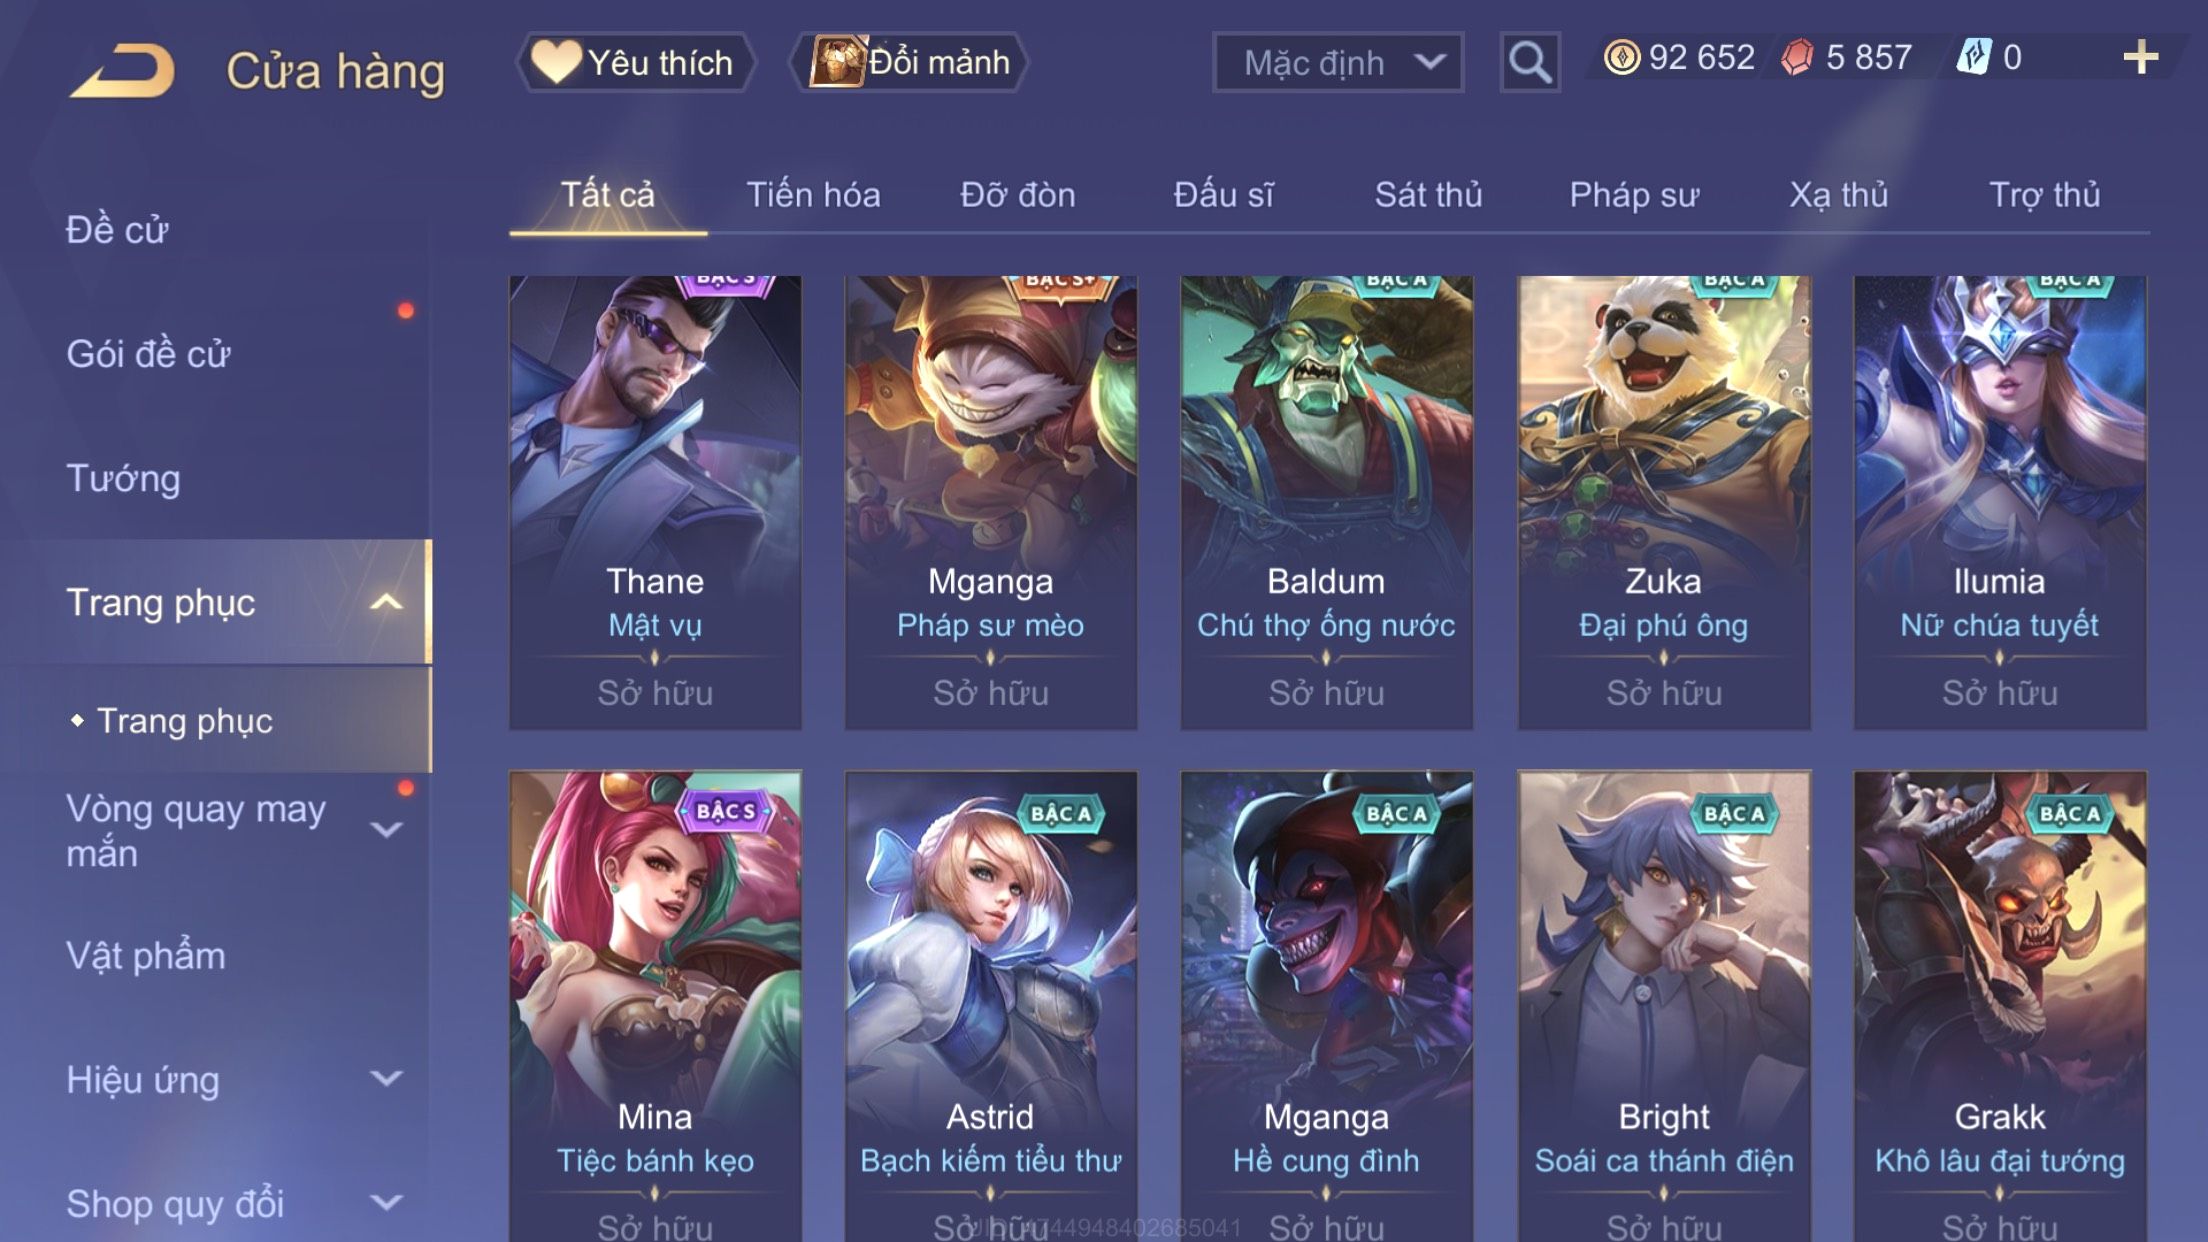Open the Tướng sidebar menu

tap(124, 478)
